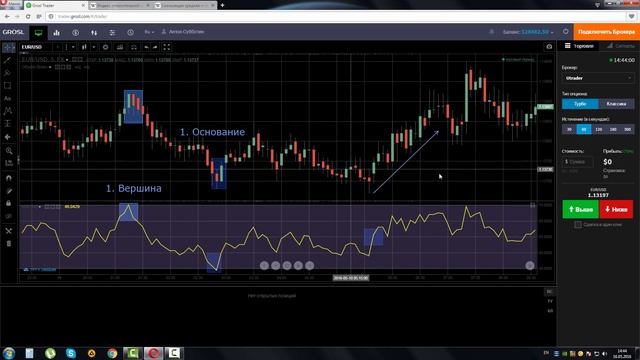Expand the Utrader broker dropdown
This screenshot has width=640, height=360.
[x=598, y=78]
